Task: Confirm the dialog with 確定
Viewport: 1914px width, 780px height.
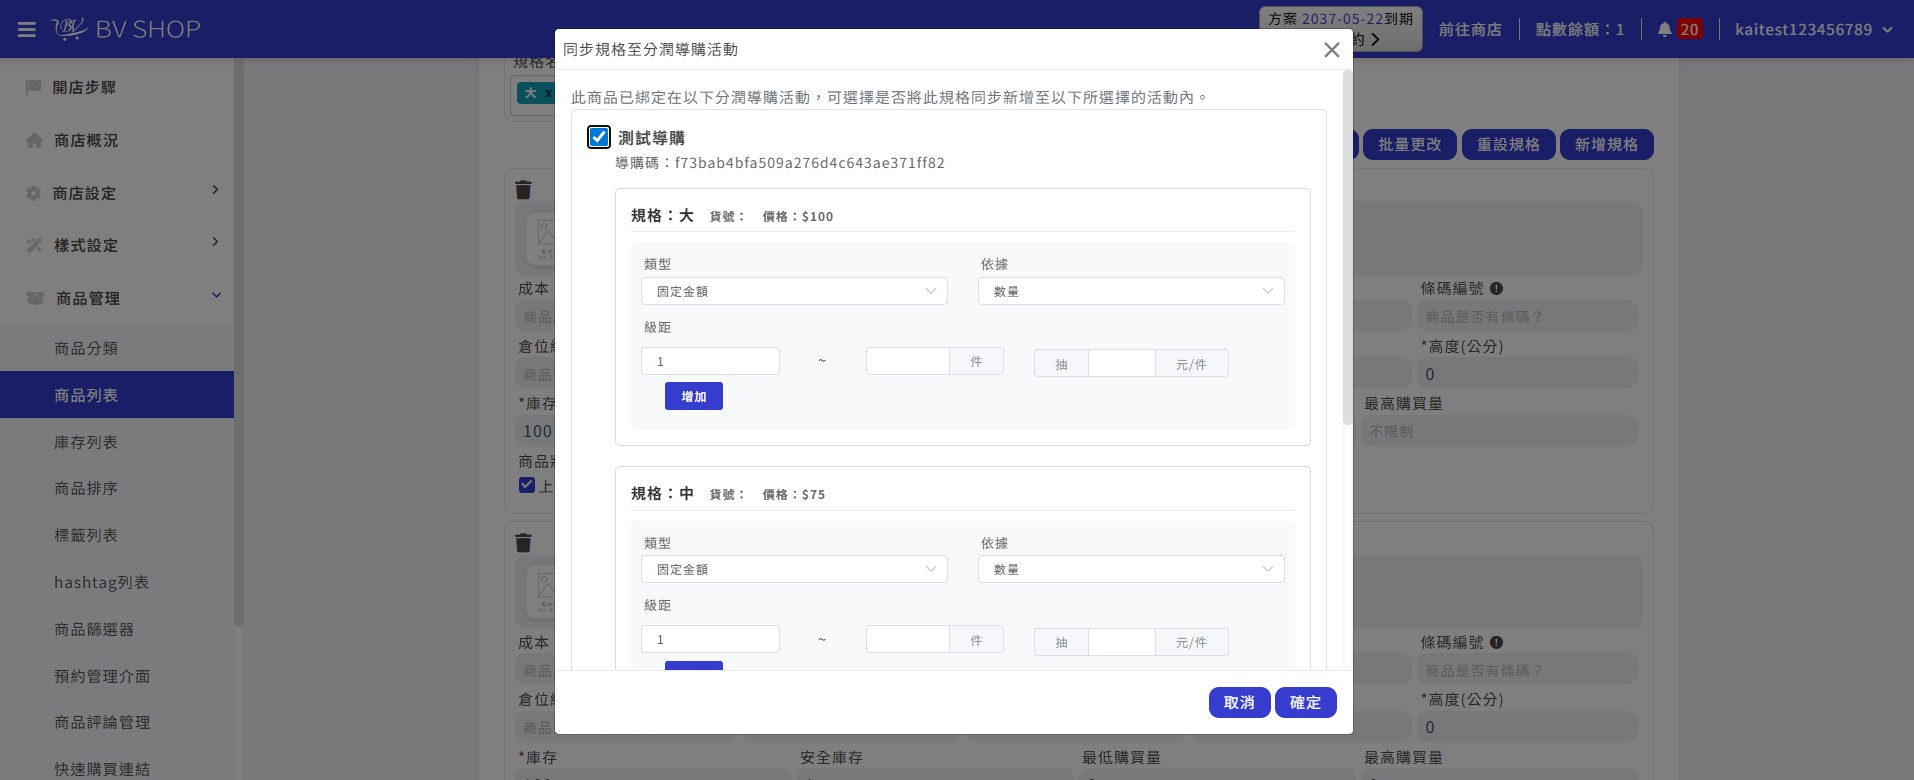Action: 1305,703
